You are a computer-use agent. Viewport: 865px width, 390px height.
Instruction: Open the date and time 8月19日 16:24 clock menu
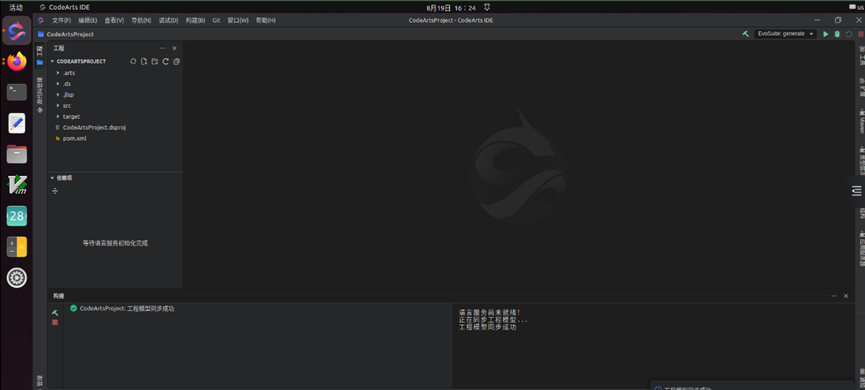point(451,8)
